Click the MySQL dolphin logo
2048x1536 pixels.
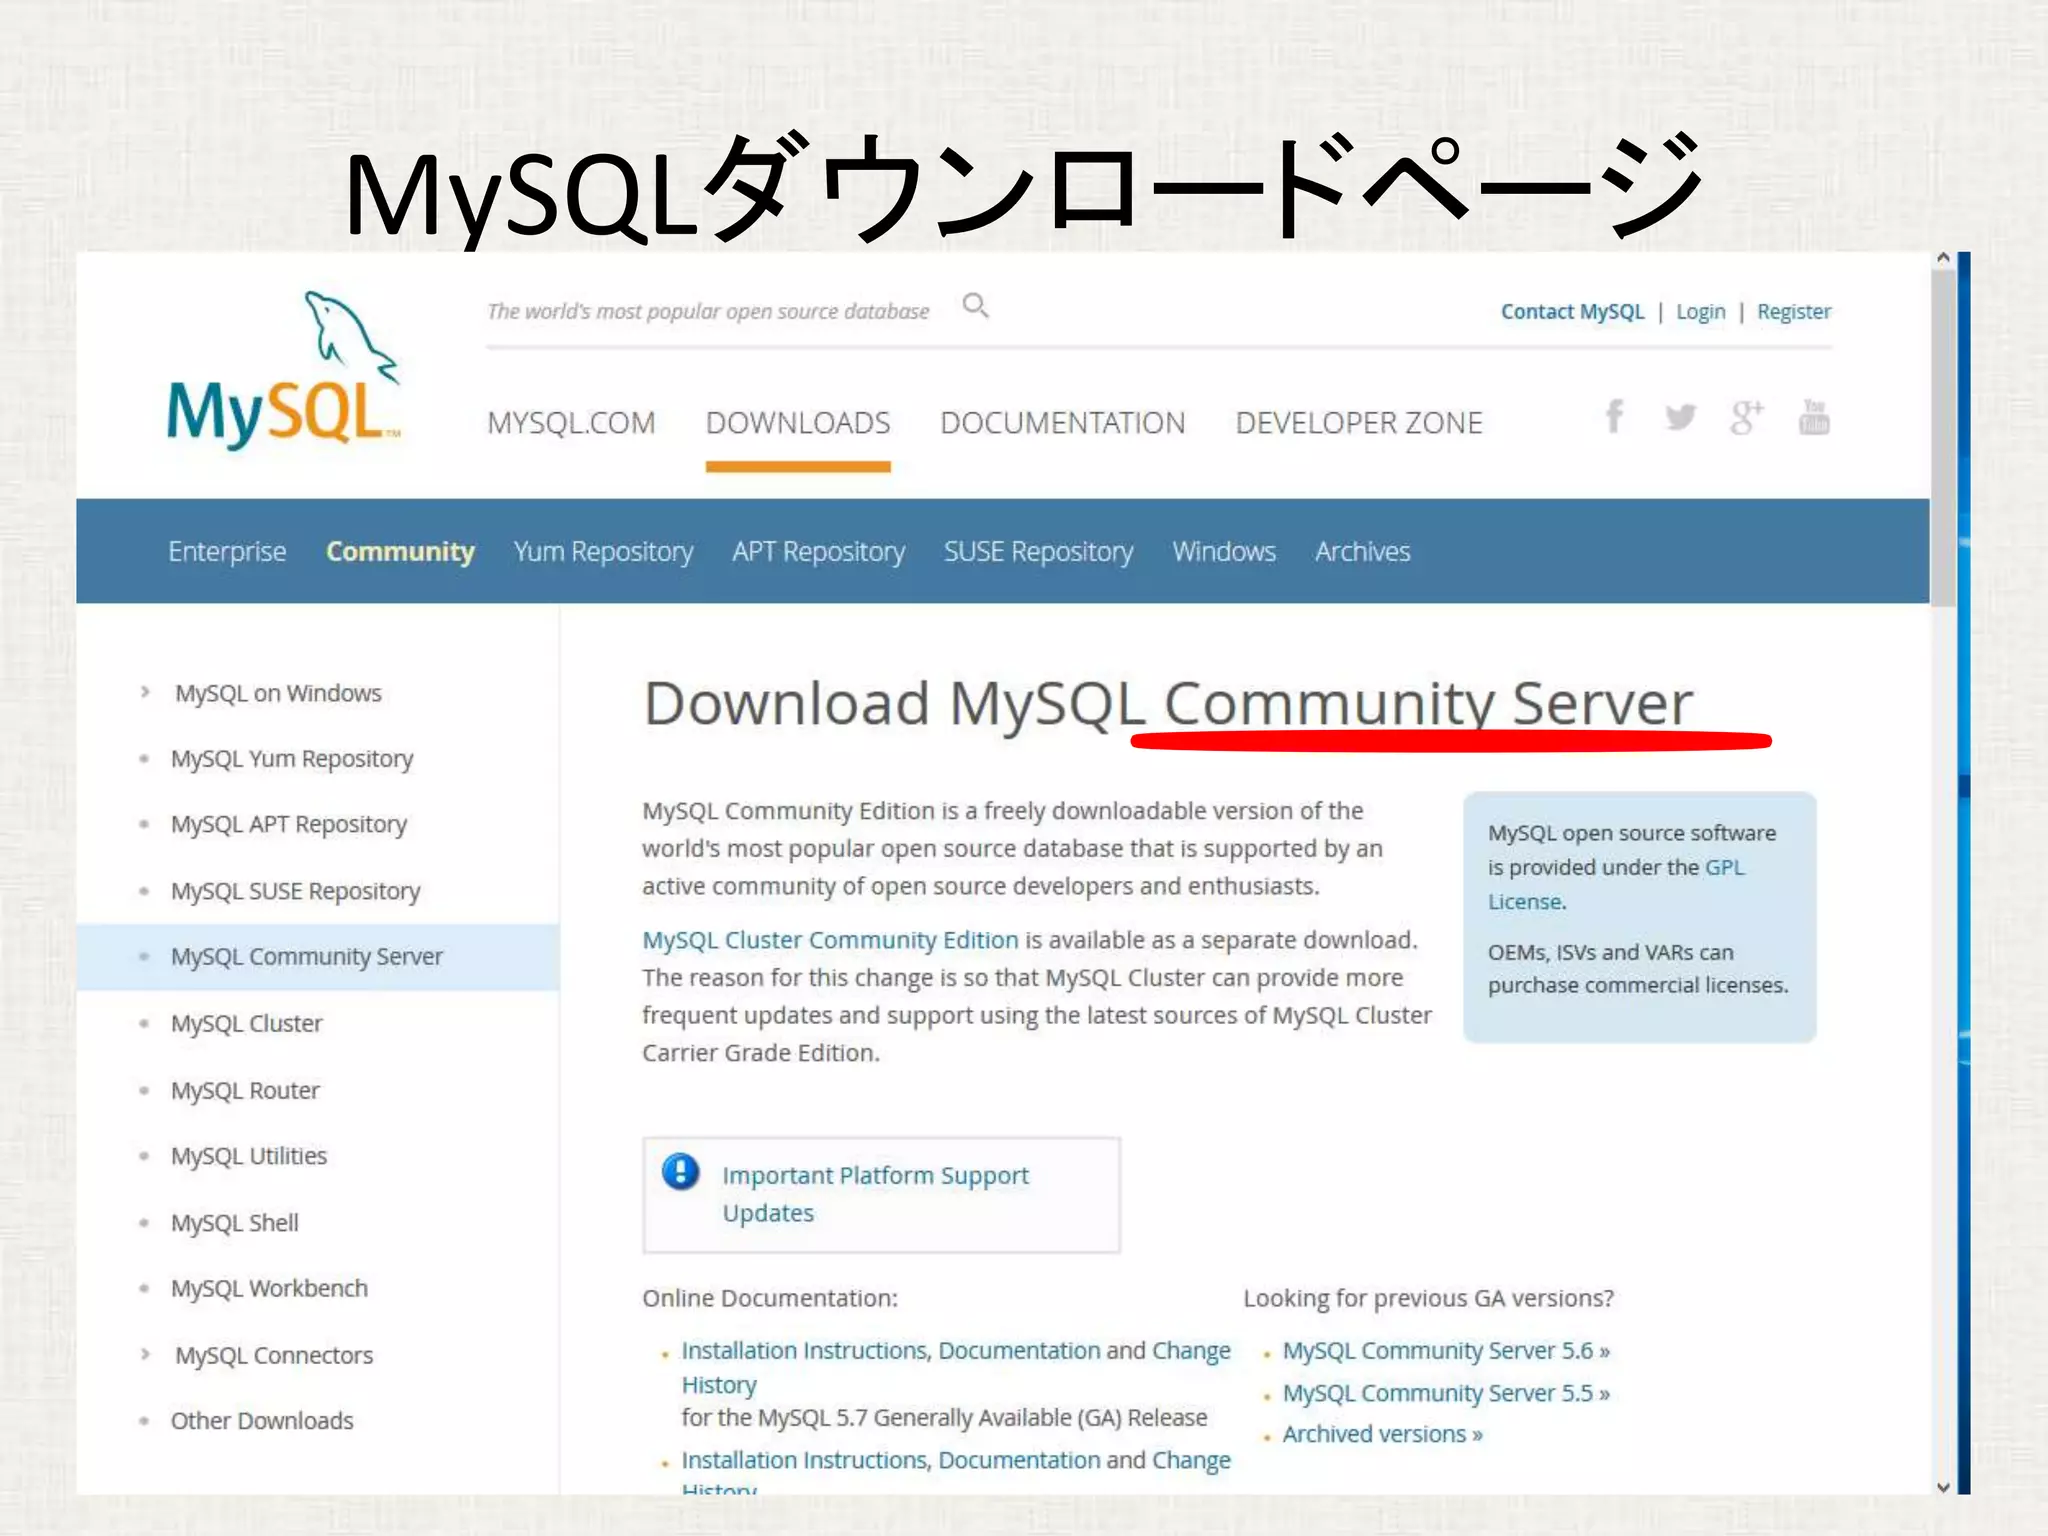point(284,370)
